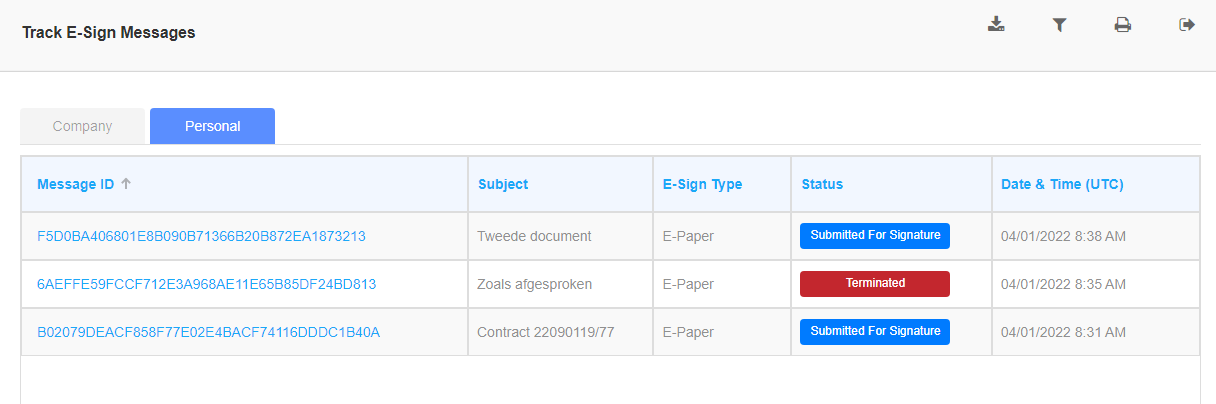
Task: Select the Personal tab
Action: tap(212, 126)
